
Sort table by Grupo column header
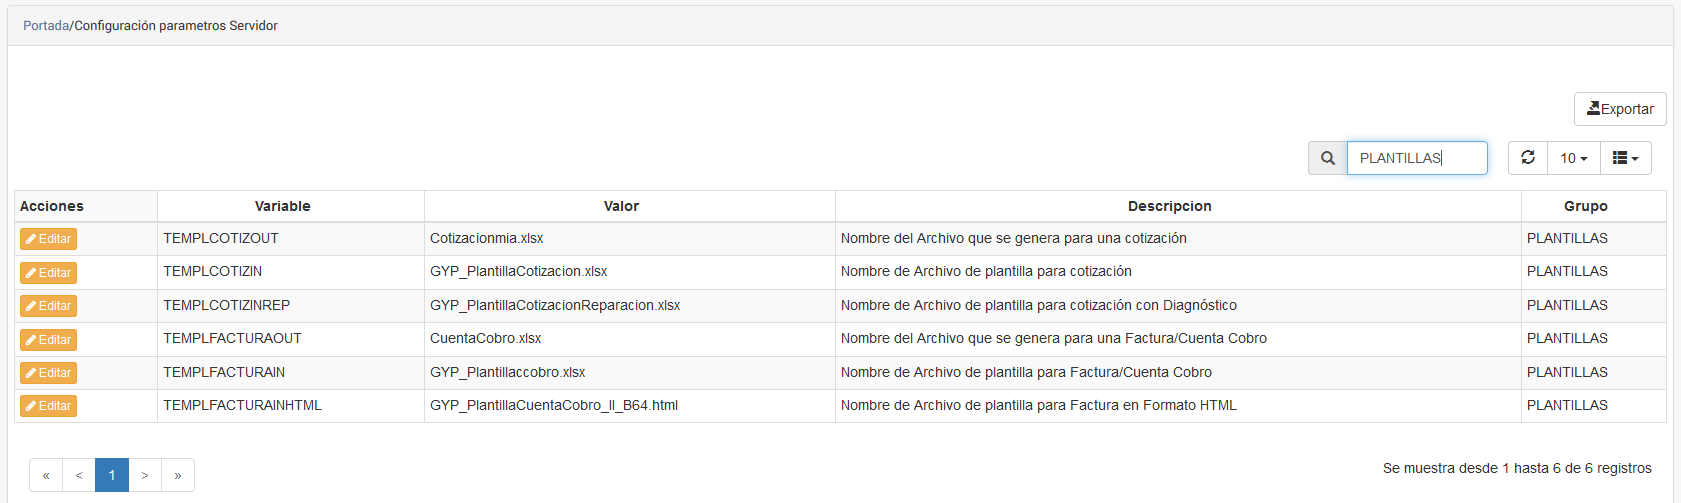click(1585, 206)
